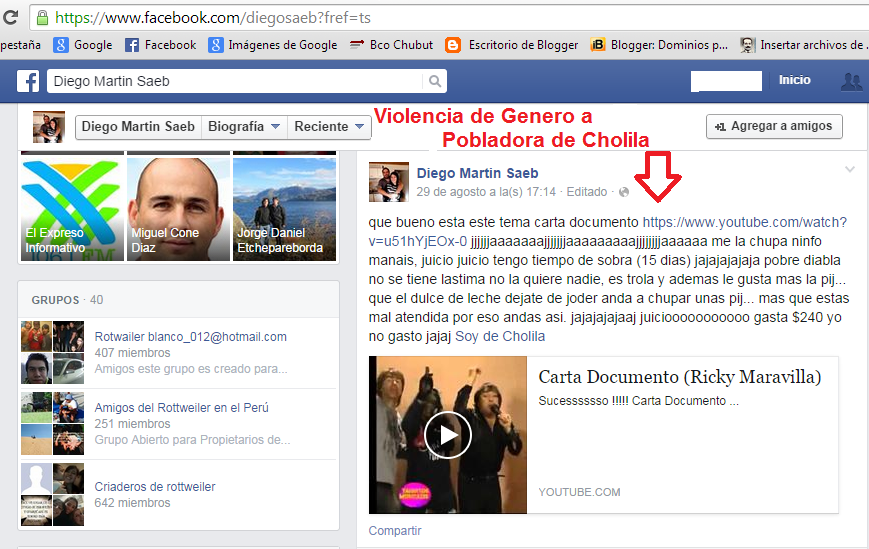Open Miguel Cone Diaz friend tile
Viewport: 869px width, 549px height.
tap(178, 209)
